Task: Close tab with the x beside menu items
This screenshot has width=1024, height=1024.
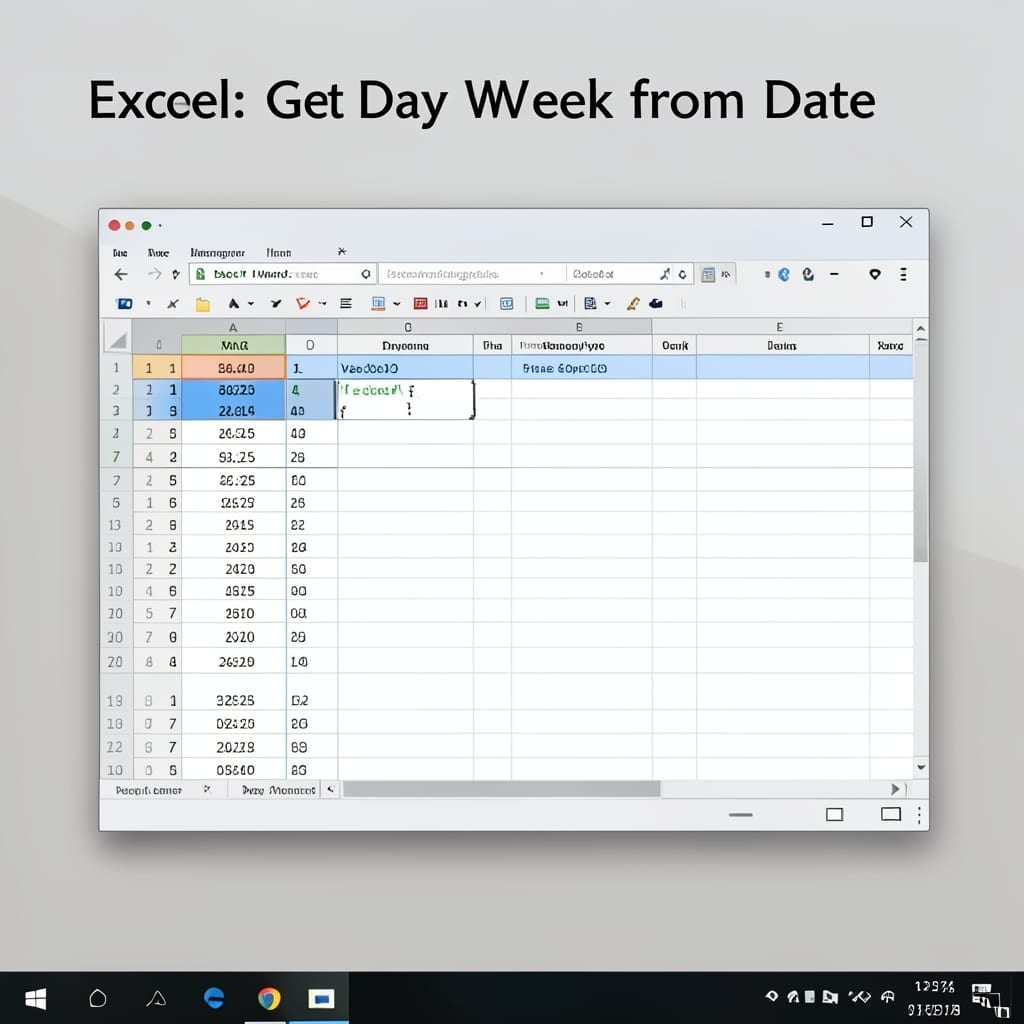Action: (342, 251)
